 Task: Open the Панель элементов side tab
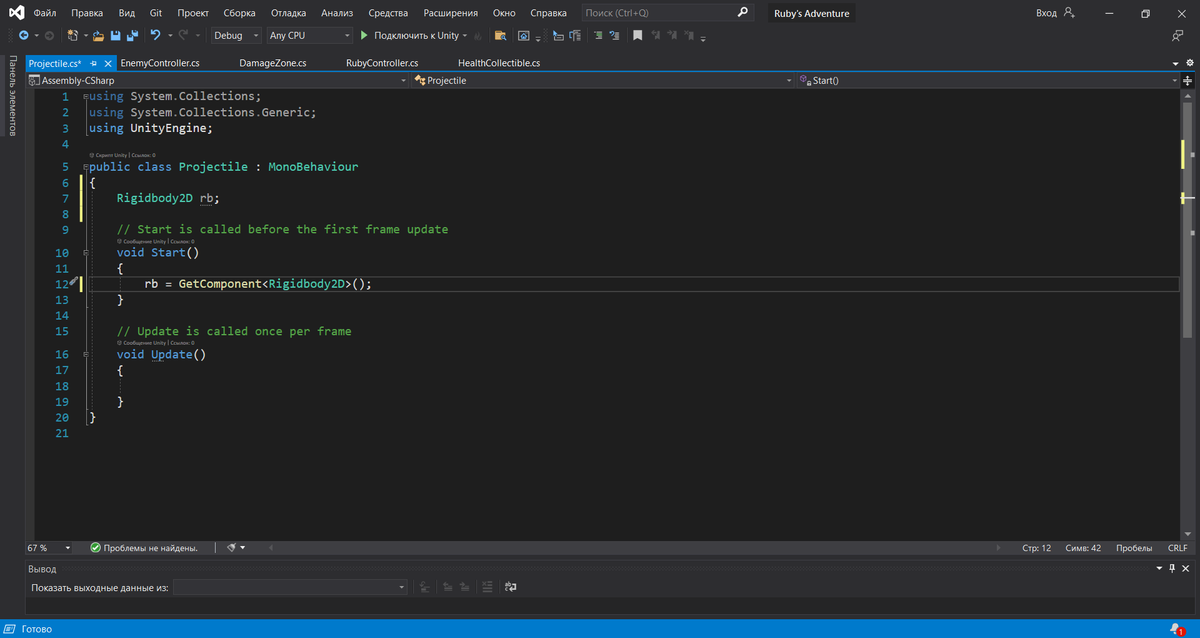[11, 96]
